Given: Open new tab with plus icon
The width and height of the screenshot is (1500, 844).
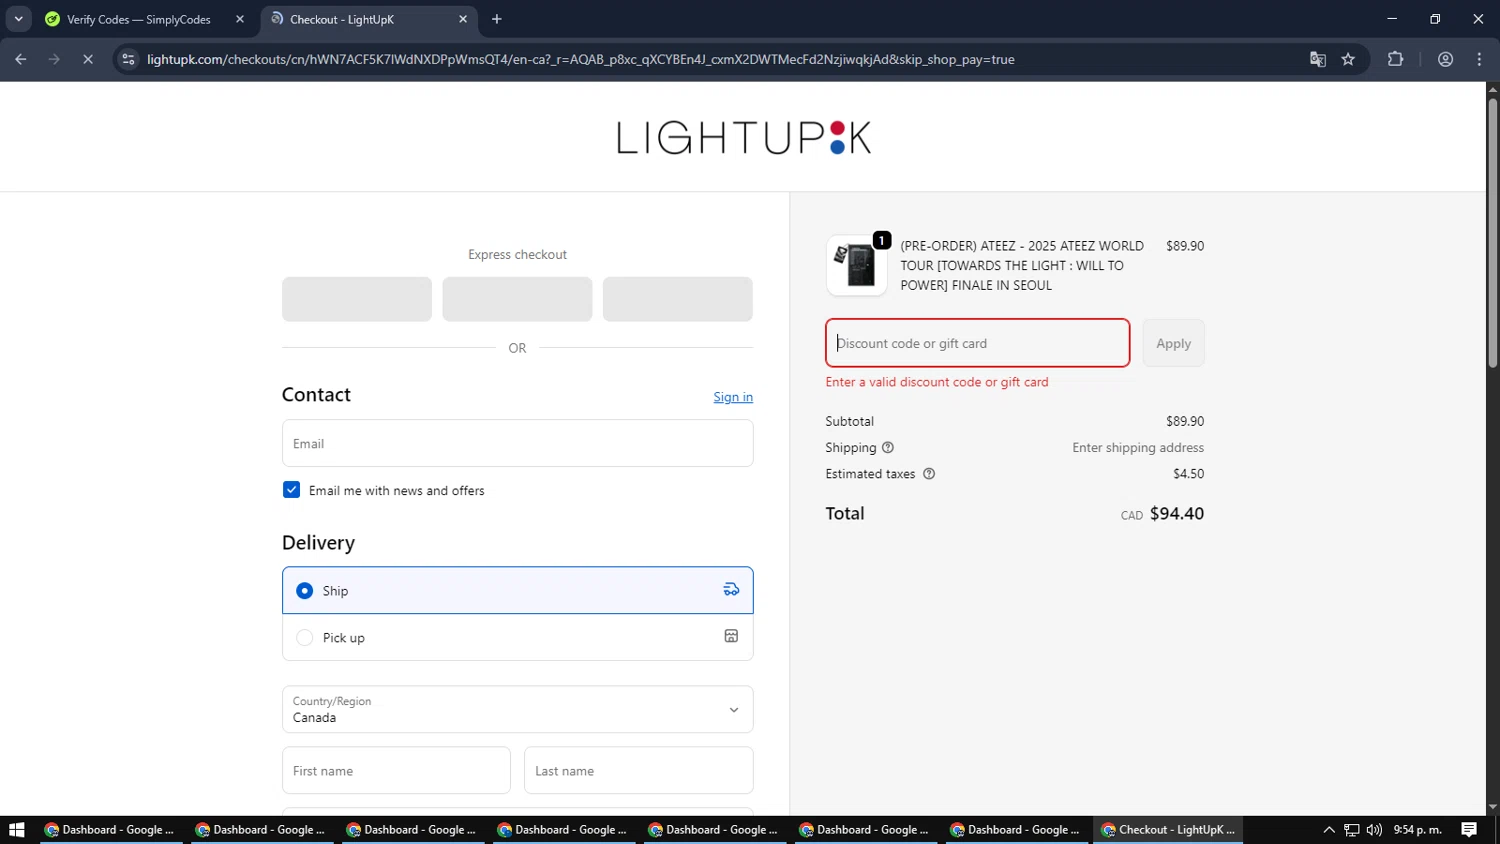Looking at the screenshot, I should (497, 19).
